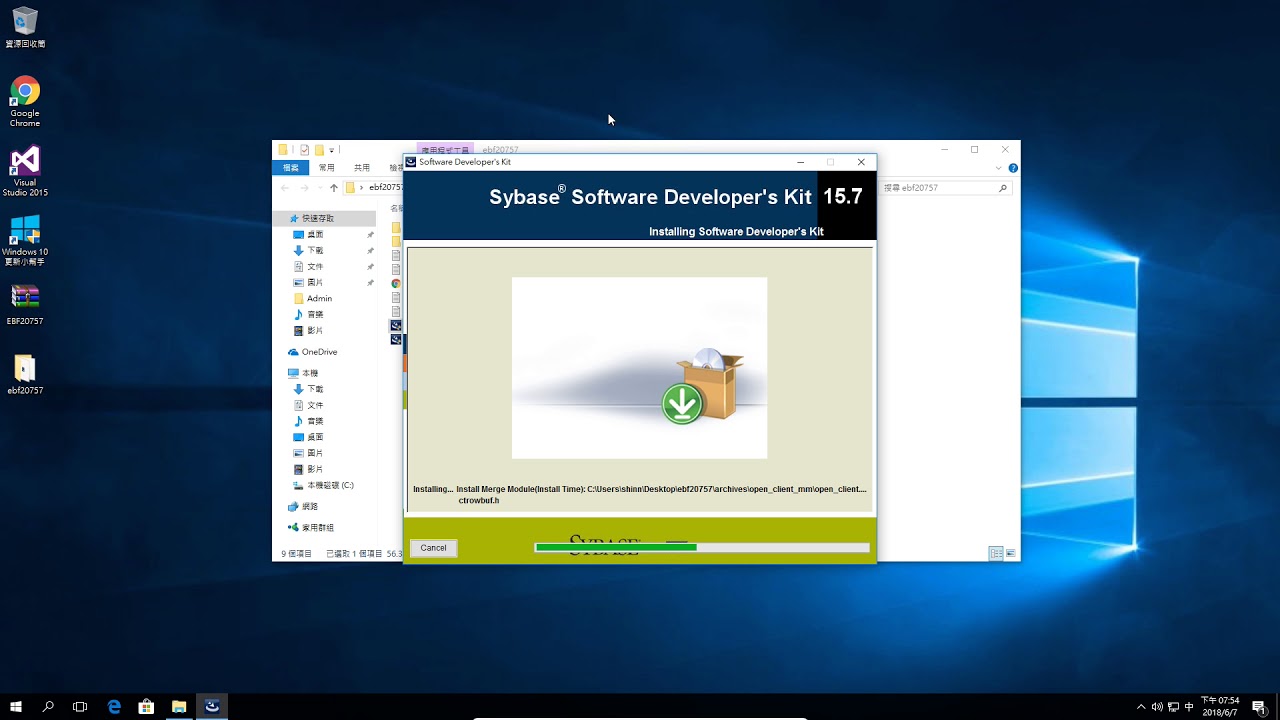Click the status text 9 個項目
This screenshot has width=1280, height=720.
click(x=297, y=553)
